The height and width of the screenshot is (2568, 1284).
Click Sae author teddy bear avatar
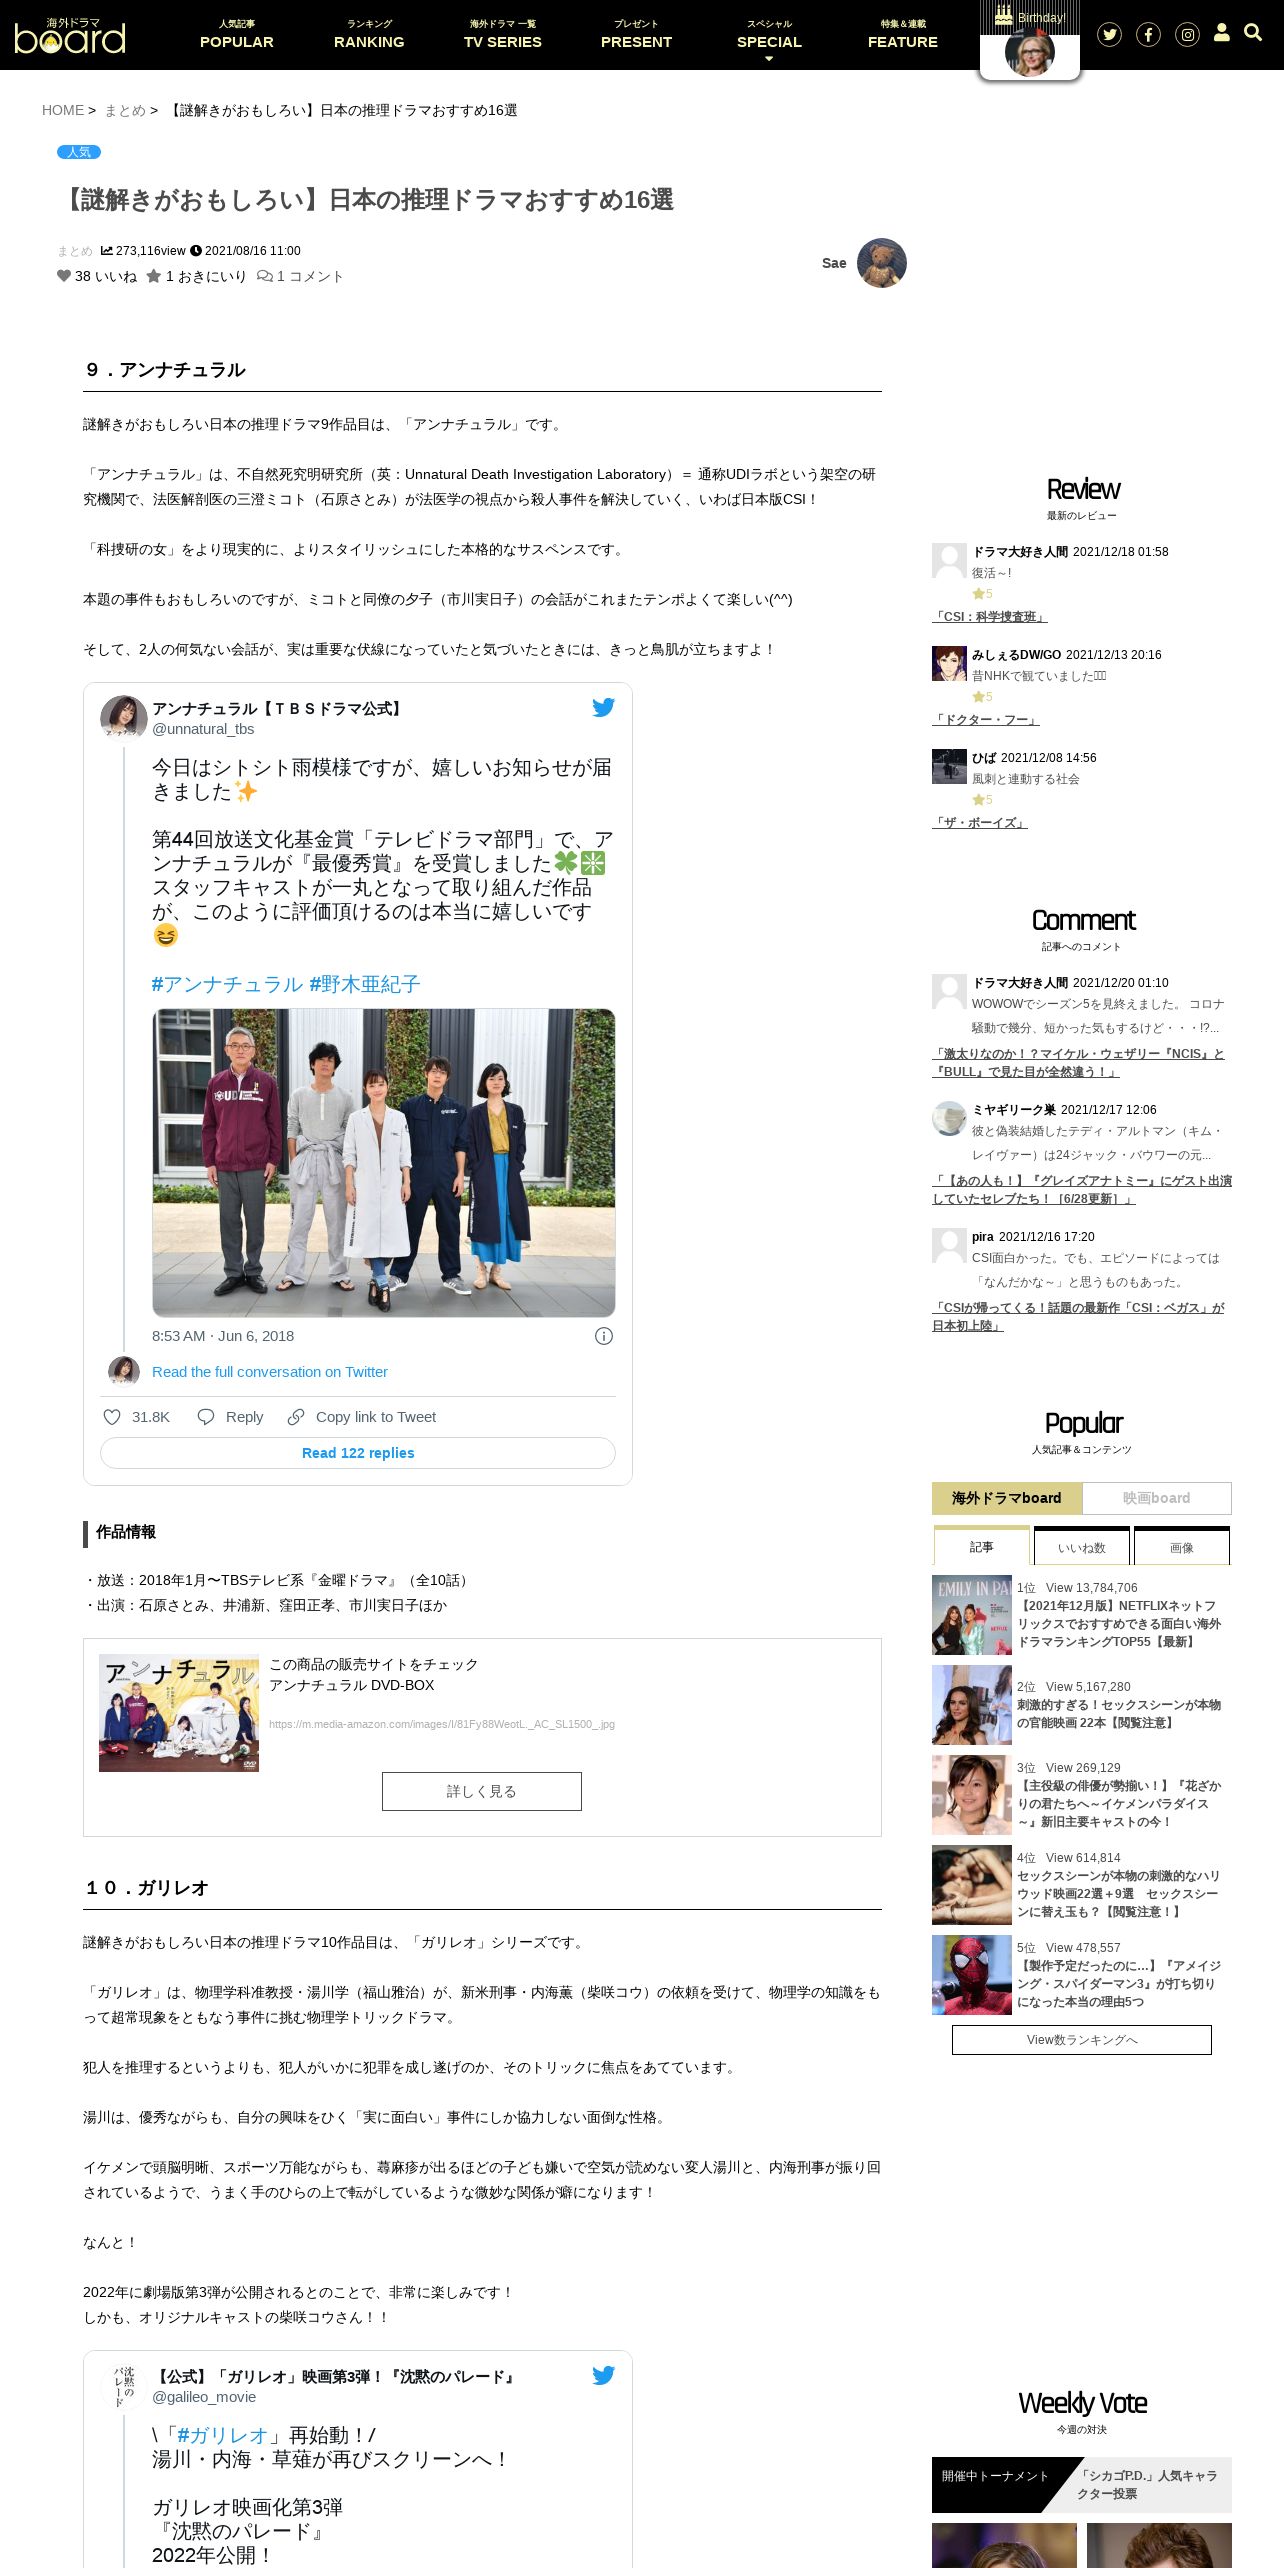point(882,263)
